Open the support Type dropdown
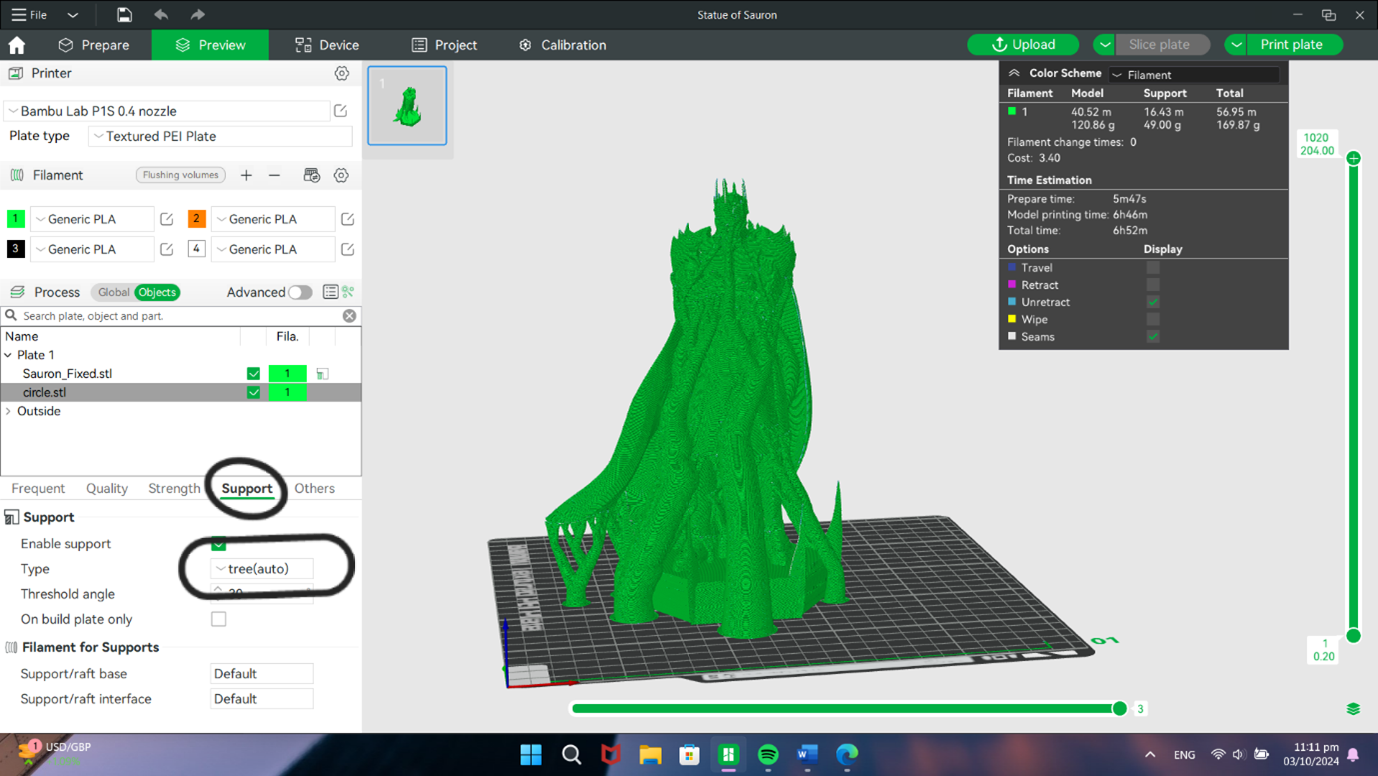1378x776 pixels. (x=262, y=569)
